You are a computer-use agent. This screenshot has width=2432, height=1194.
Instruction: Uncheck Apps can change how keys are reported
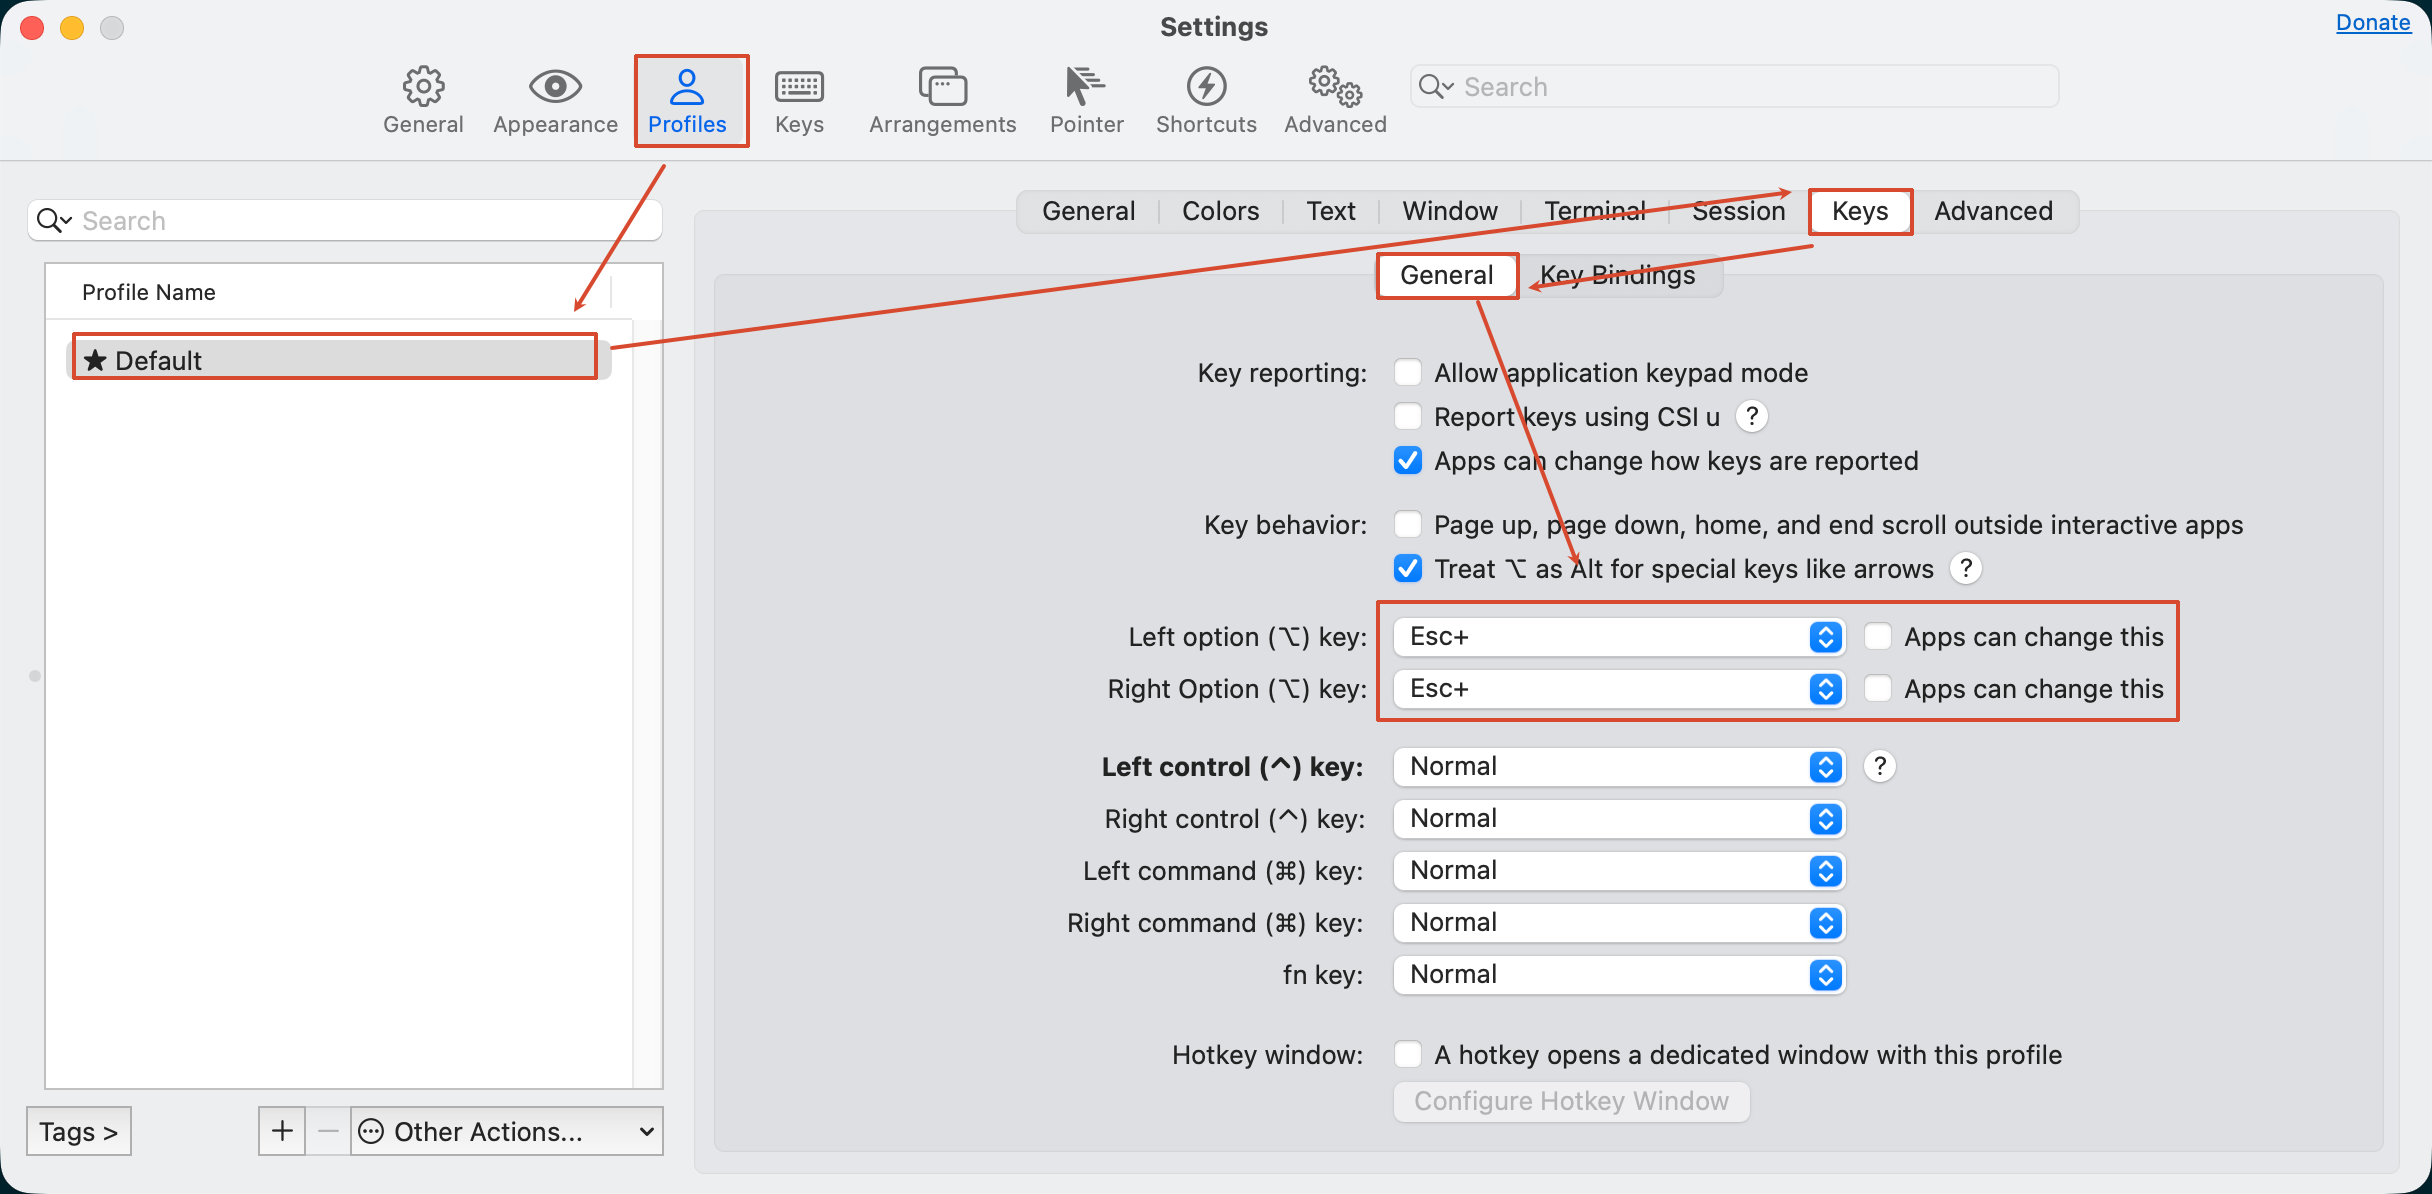point(1408,460)
